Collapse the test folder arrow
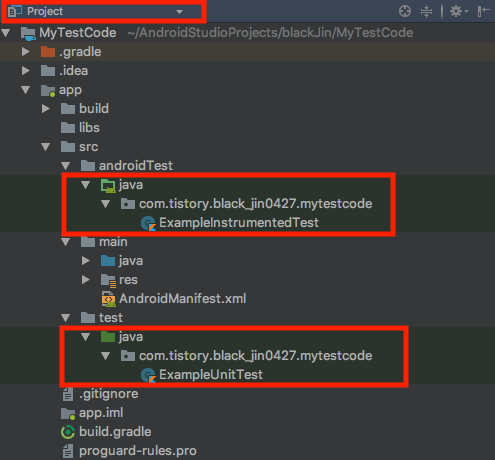This screenshot has height=460, width=495. tap(66, 318)
